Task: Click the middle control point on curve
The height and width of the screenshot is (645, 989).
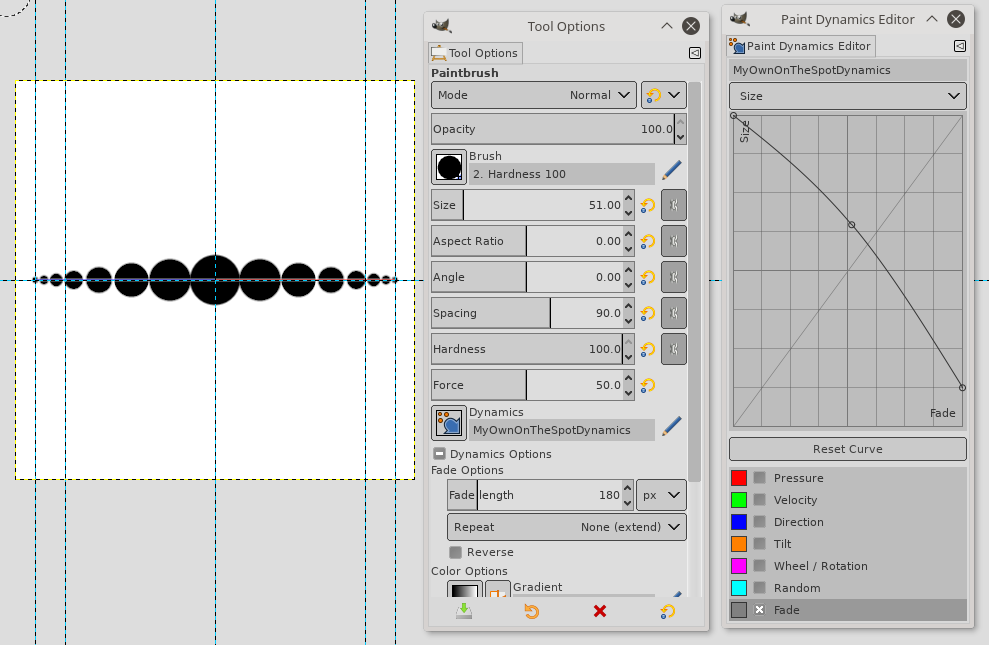Action: (851, 224)
